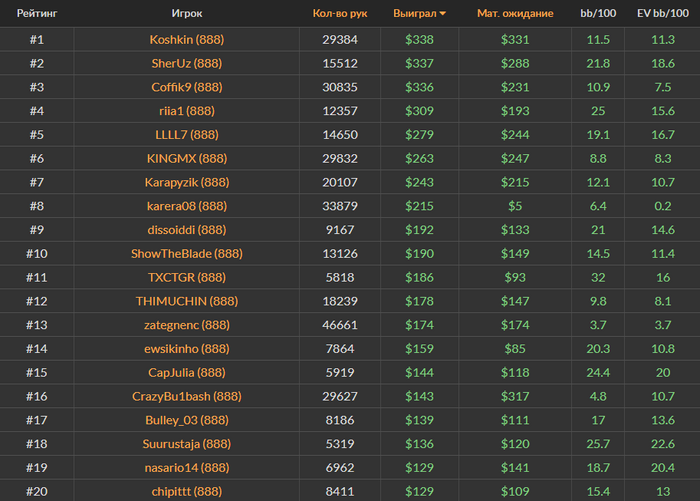Image resolution: width=700 pixels, height=501 pixels.
Task: Select hands count 46661
Action: pos(340,325)
